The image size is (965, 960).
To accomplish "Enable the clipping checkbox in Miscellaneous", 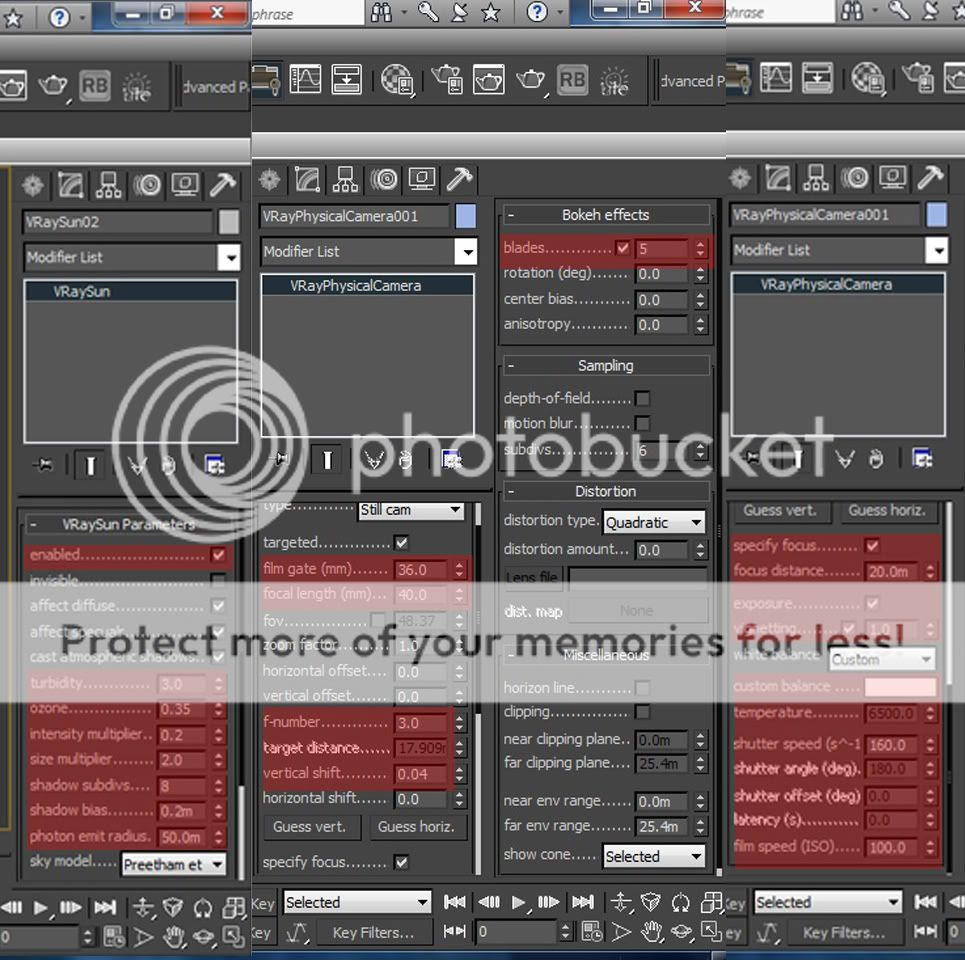I will pyautogui.click(x=642, y=712).
